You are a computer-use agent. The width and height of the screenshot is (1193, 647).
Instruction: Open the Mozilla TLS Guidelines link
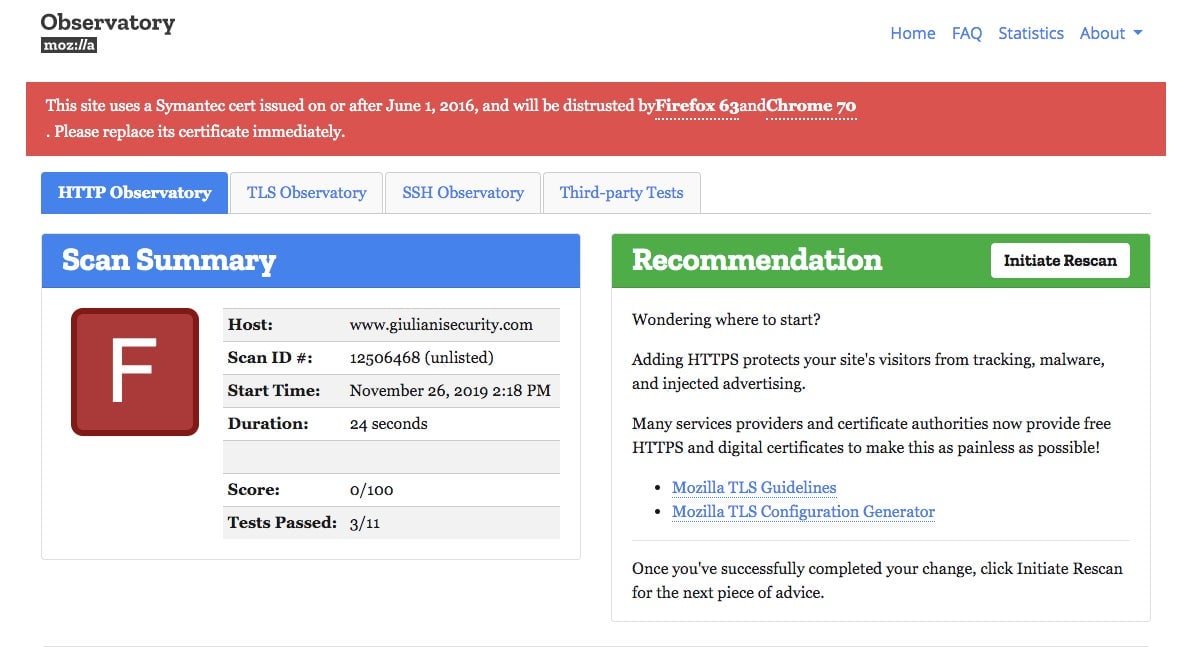[754, 487]
